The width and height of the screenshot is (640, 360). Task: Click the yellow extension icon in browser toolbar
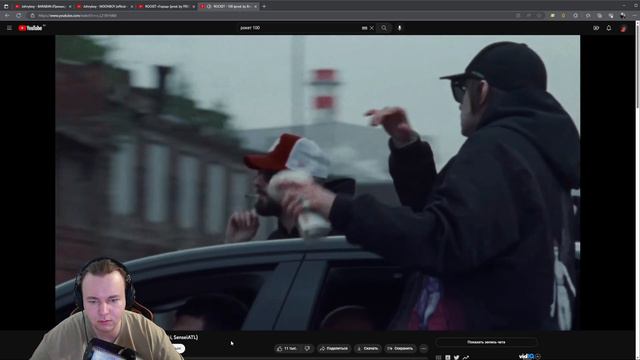pos(552,16)
